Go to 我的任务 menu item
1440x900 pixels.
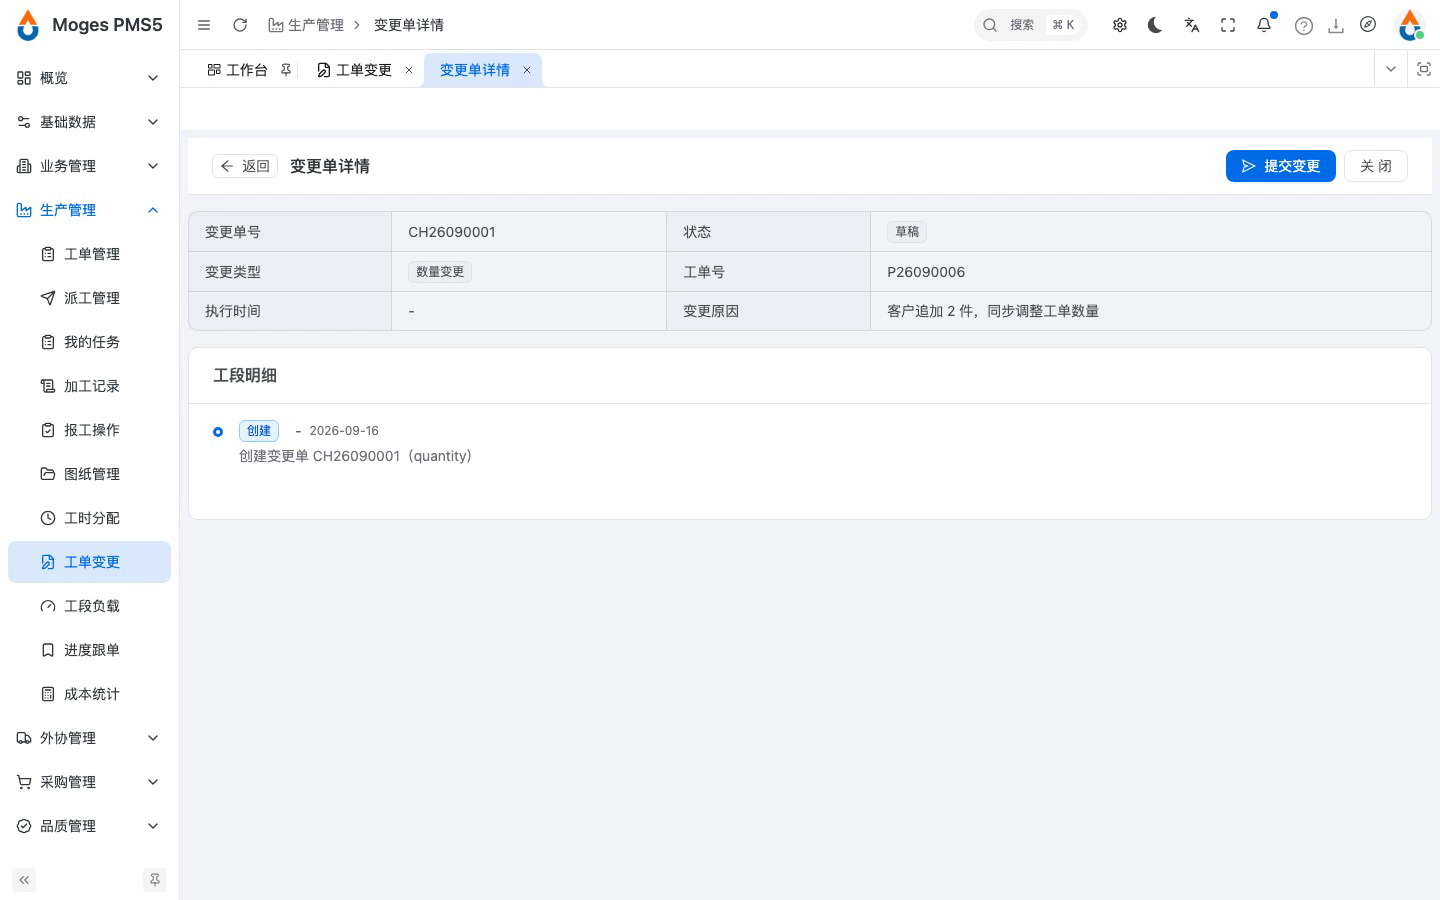coord(89,342)
